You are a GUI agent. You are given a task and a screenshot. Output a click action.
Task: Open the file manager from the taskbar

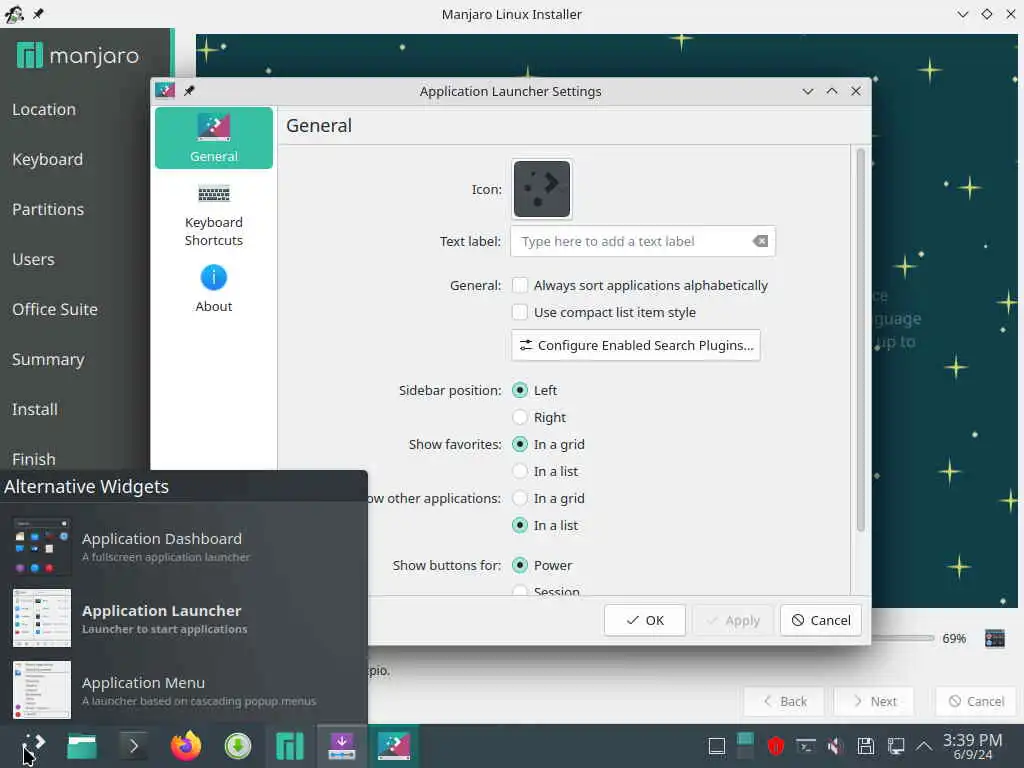82,746
